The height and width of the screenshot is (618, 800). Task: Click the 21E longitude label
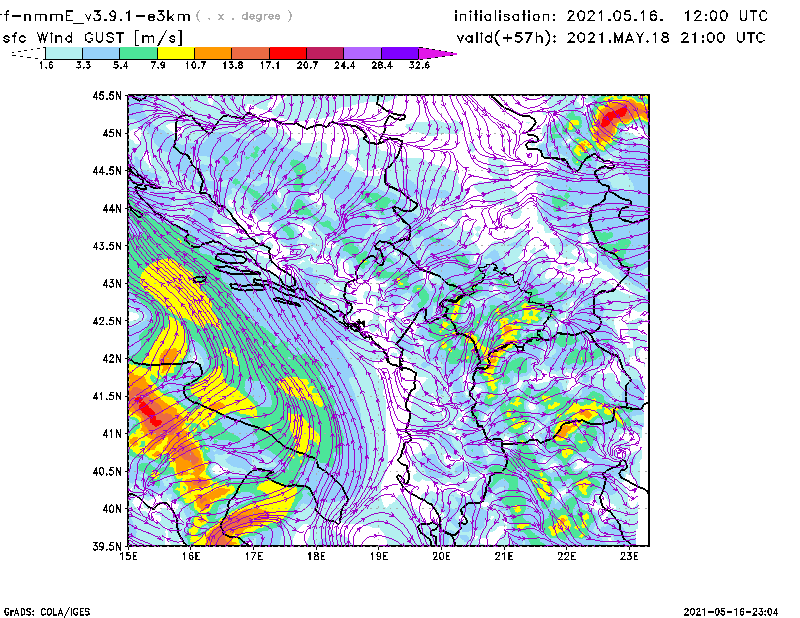tap(504, 556)
